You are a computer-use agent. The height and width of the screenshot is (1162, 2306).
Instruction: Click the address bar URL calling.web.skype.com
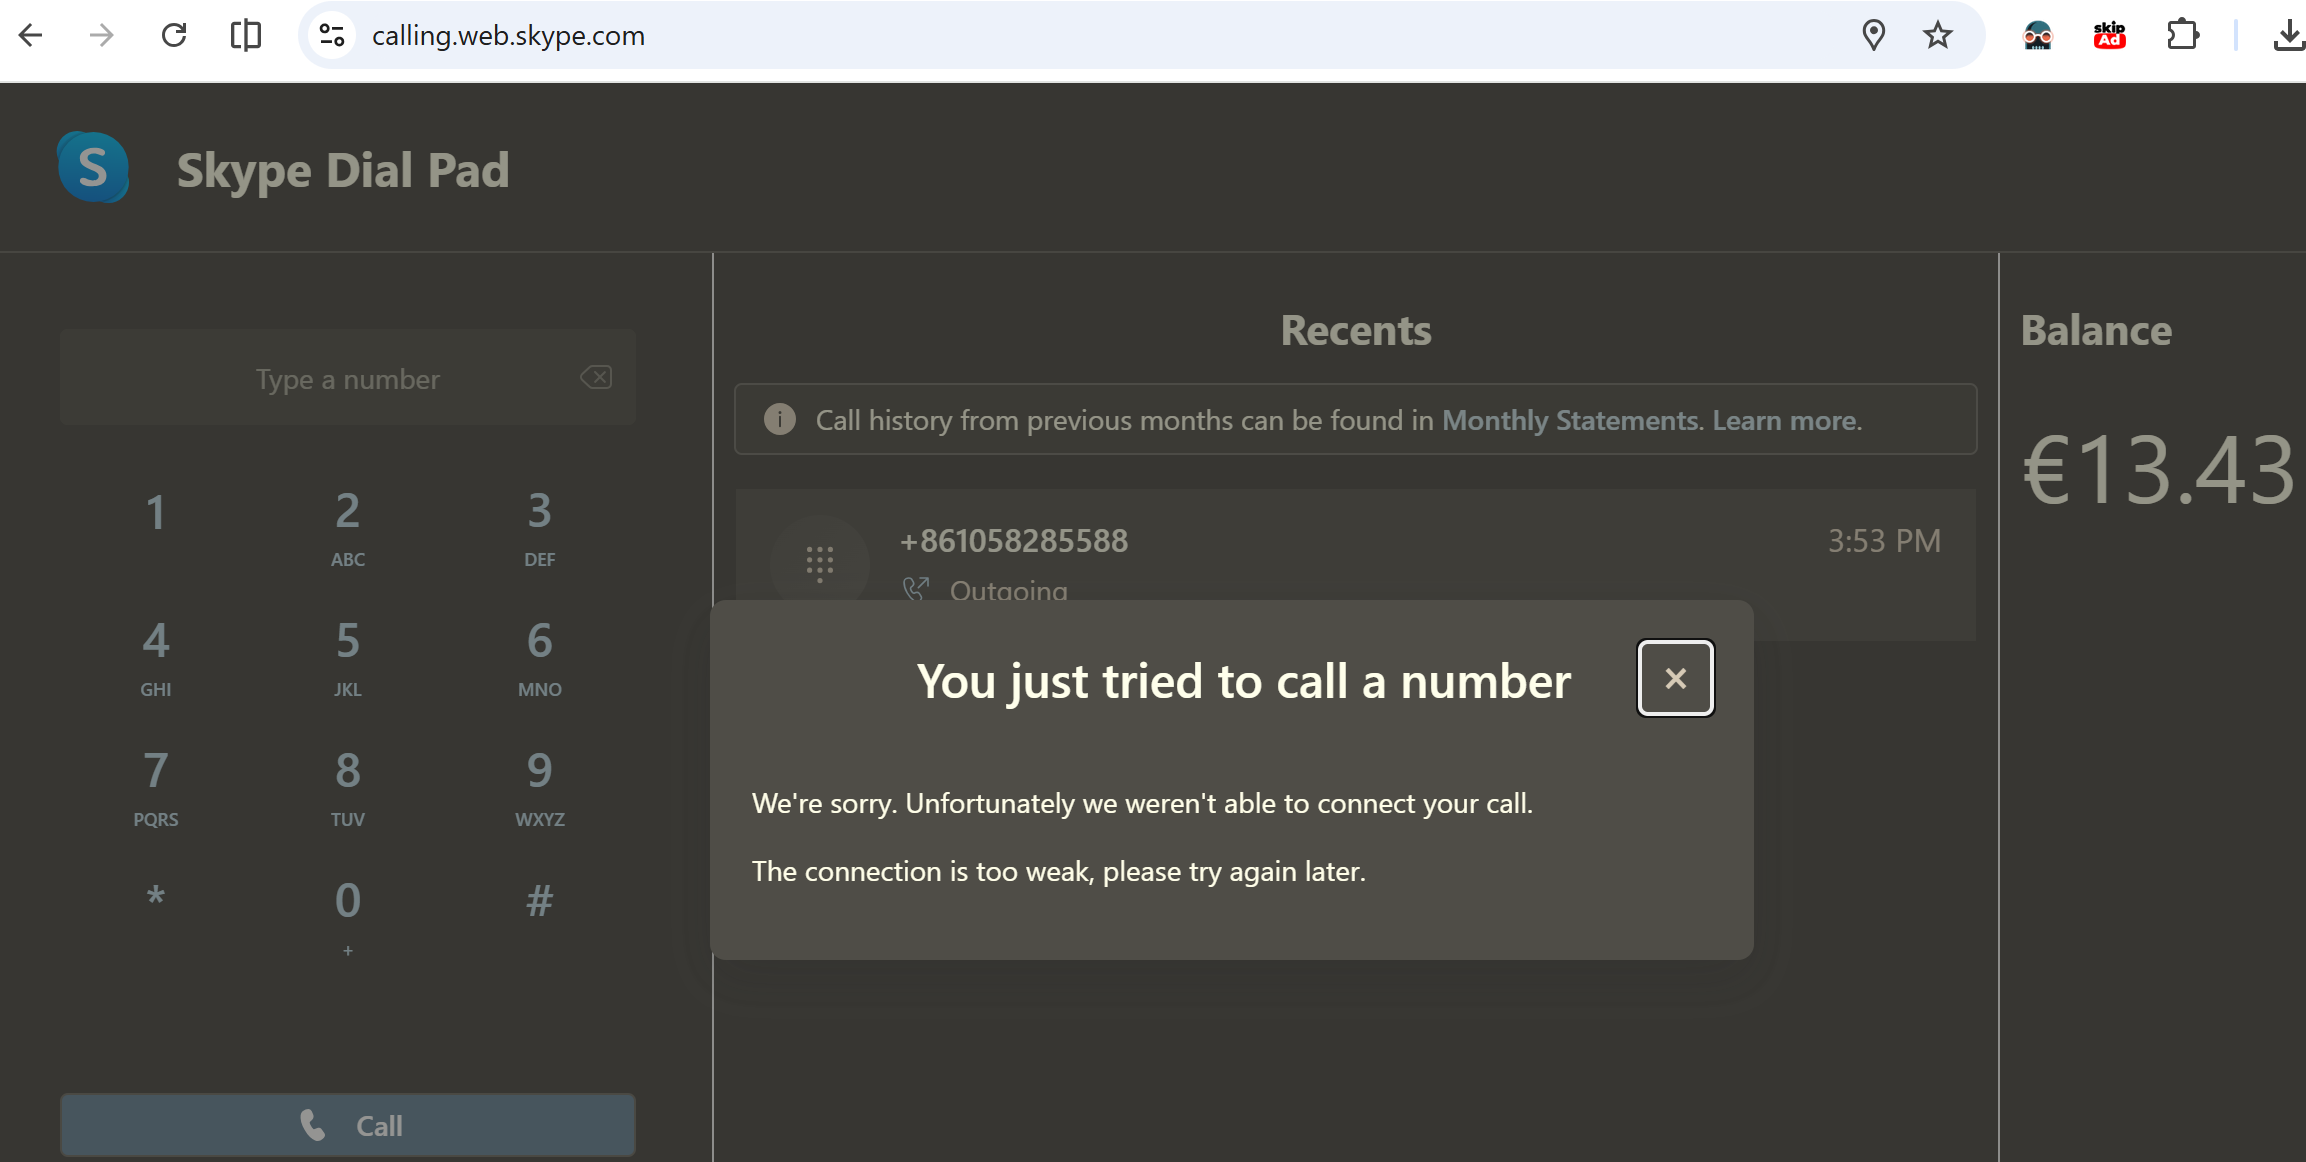pos(508,36)
